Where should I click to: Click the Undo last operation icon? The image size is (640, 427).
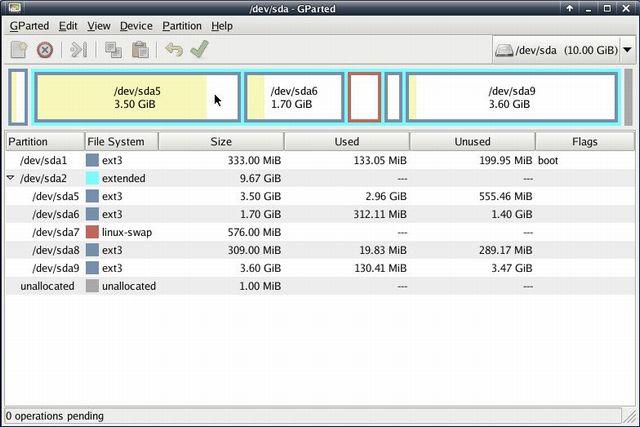(x=174, y=50)
